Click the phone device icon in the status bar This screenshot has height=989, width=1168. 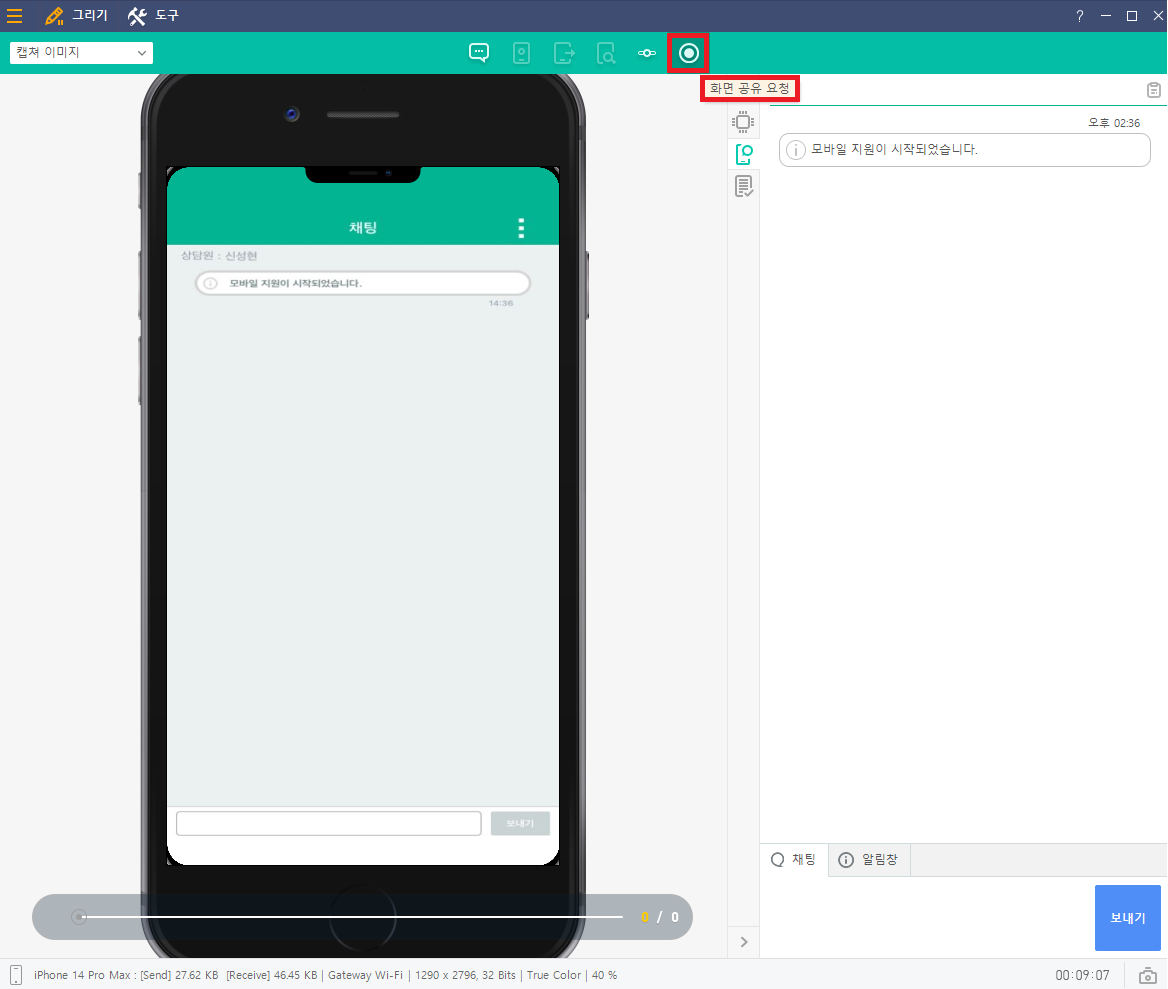pyautogui.click(x=16, y=975)
